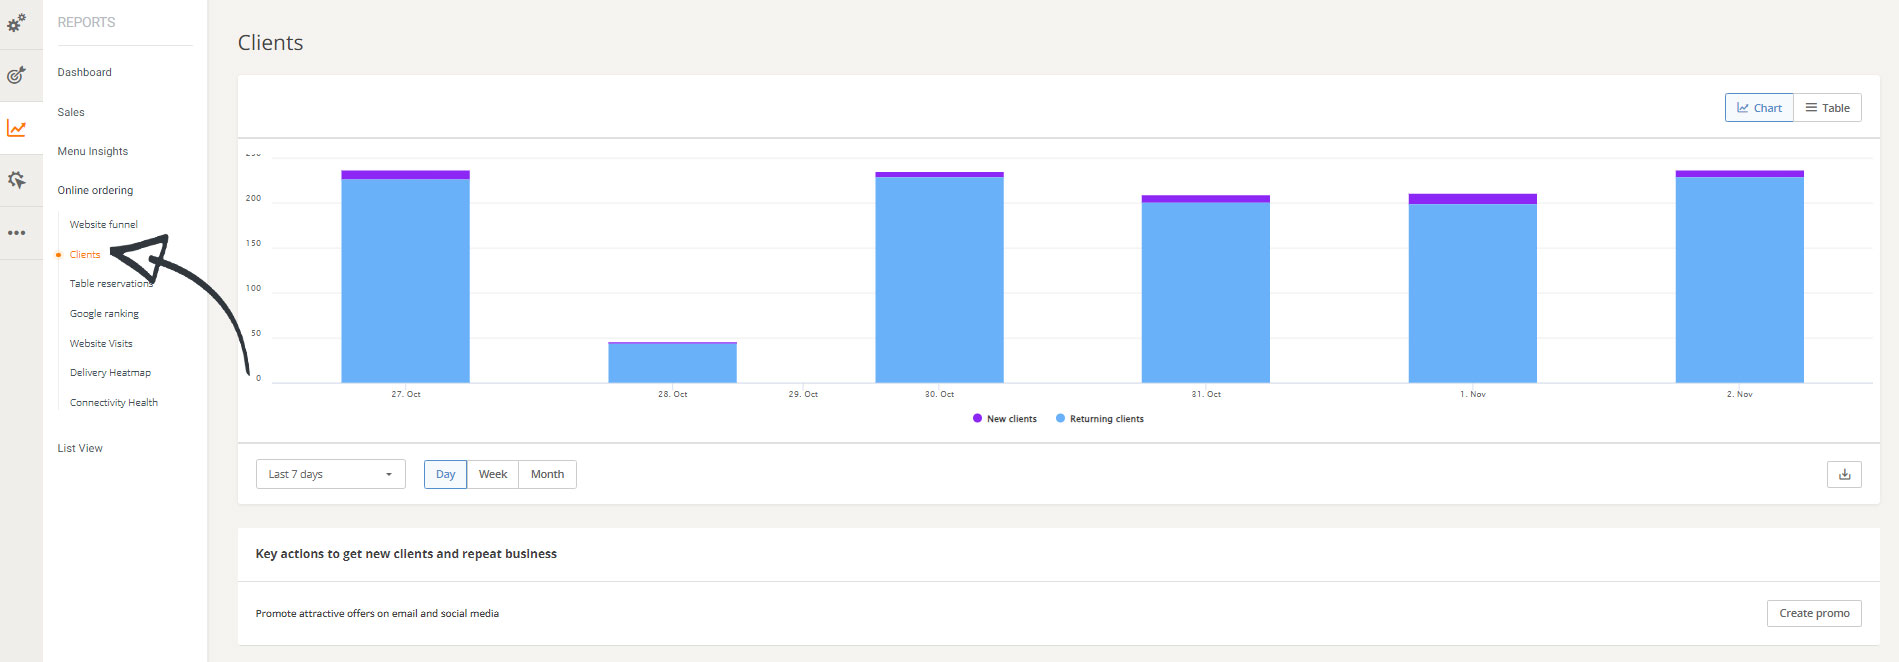The height and width of the screenshot is (662, 1899).
Task: Toggle Returning clients legend series
Action: (1100, 419)
